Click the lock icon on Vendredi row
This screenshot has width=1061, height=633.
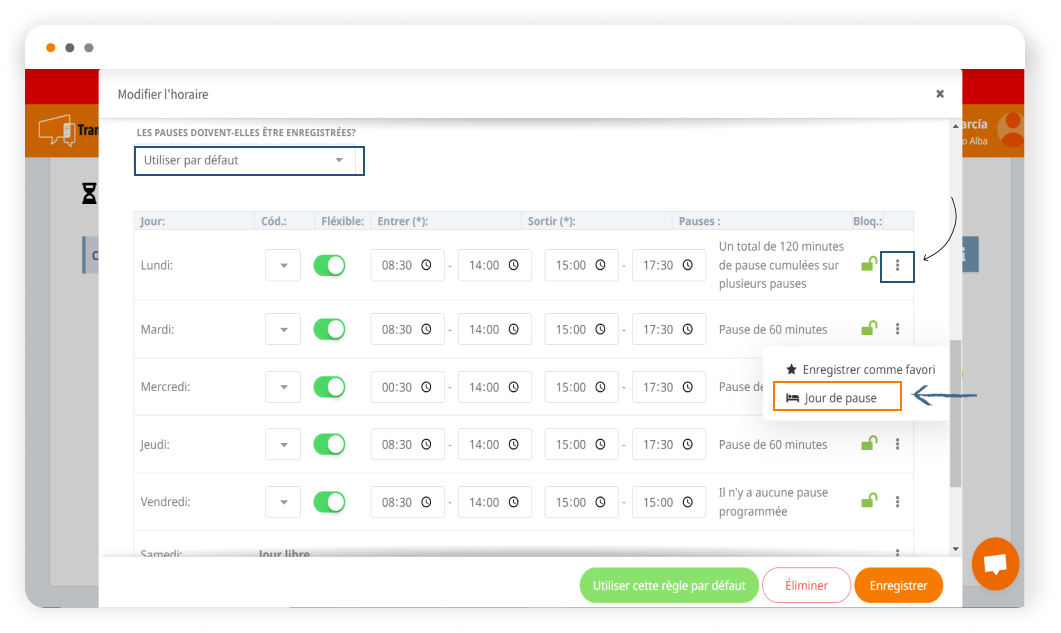coord(870,501)
